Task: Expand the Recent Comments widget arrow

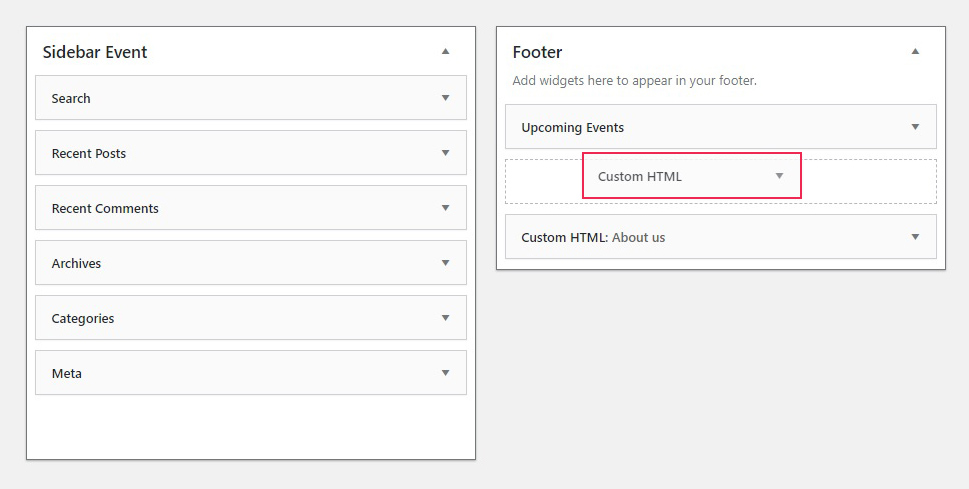Action: pyautogui.click(x=446, y=208)
